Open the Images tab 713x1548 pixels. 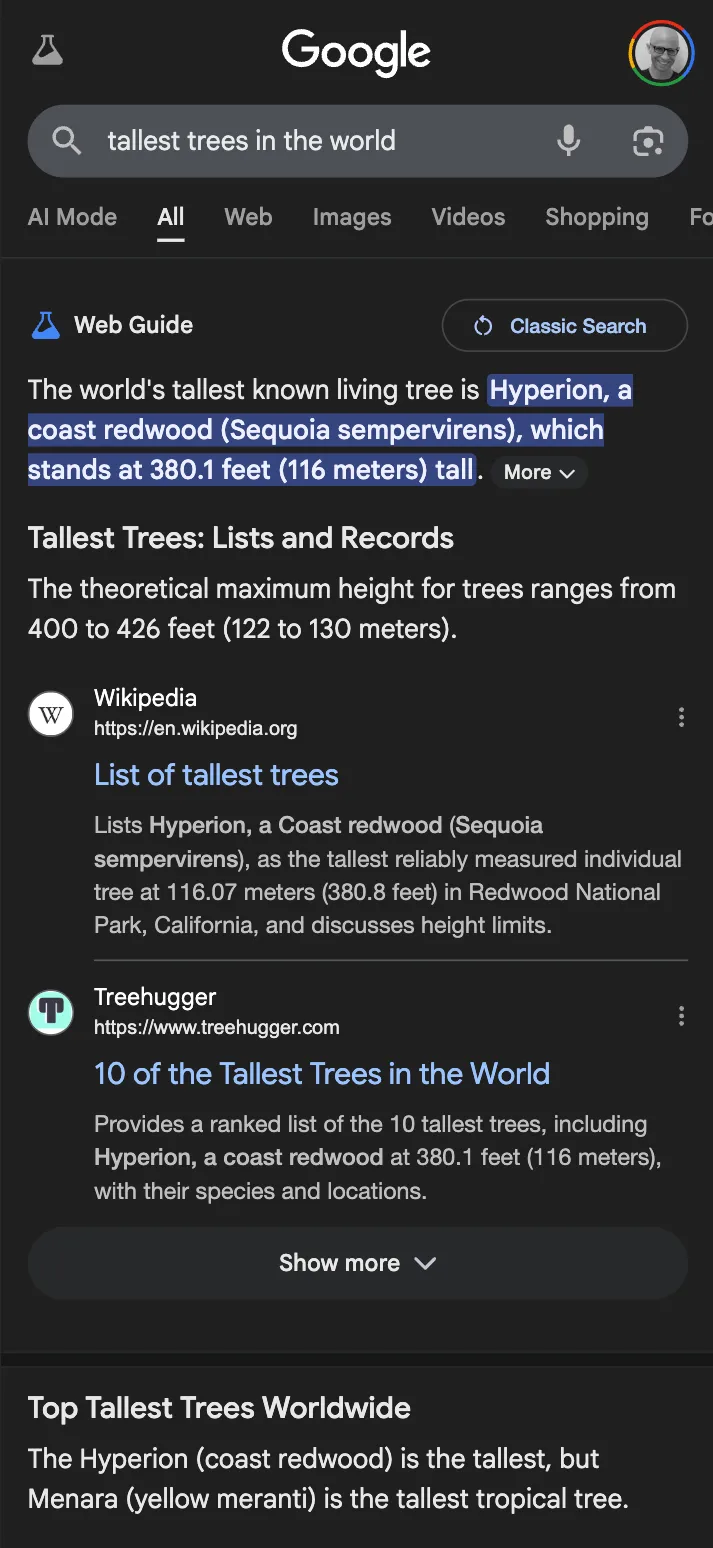(351, 217)
